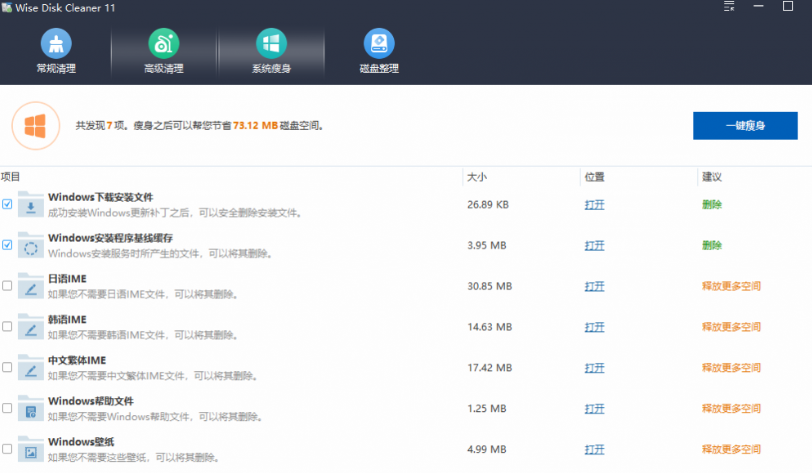Open location of Windows壁纸

click(x=594, y=450)
